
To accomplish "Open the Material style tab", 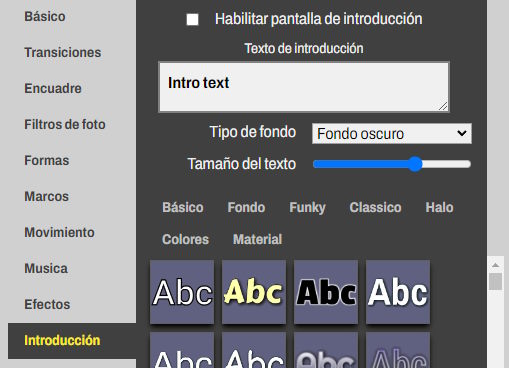I will point(257,239).
